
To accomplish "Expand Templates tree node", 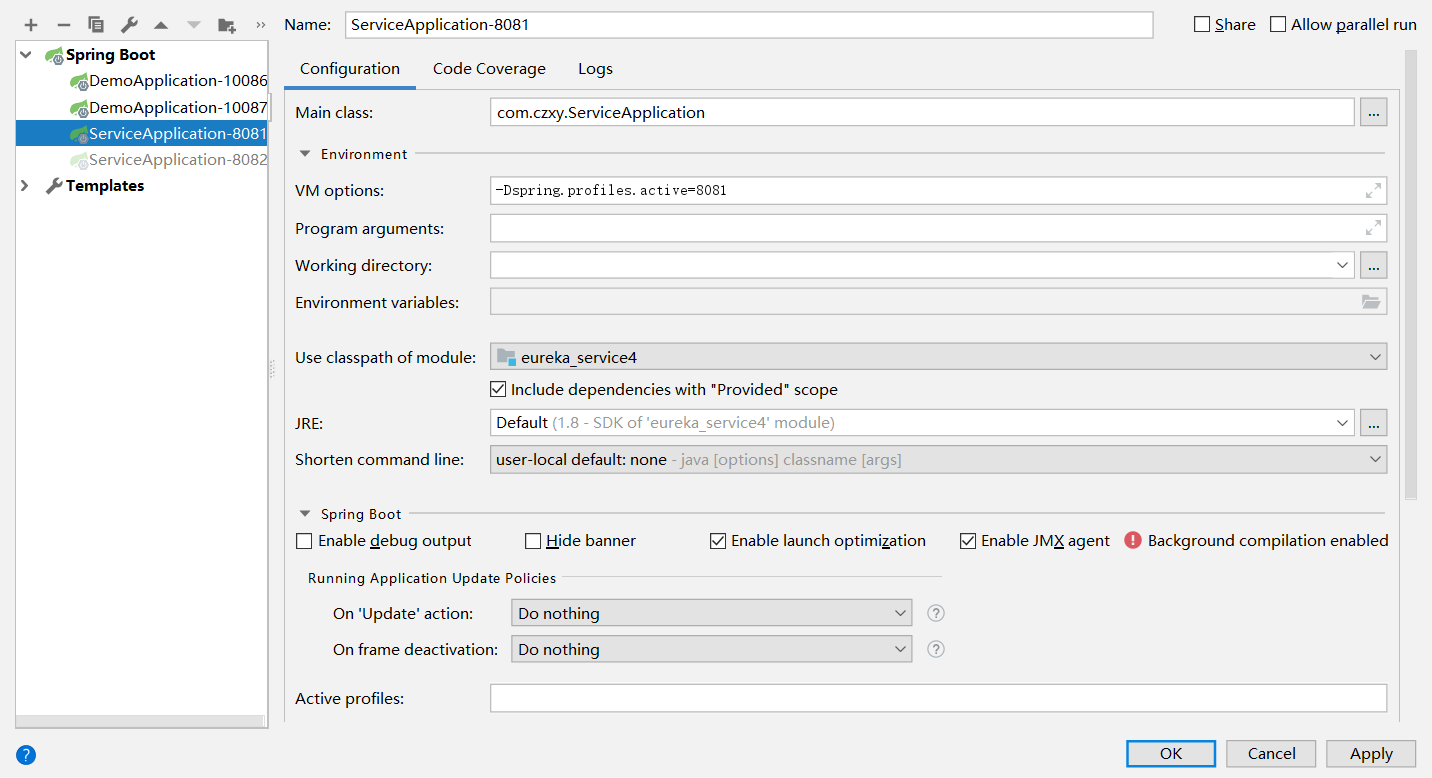I will pyautogui.click(x=26, y=185).
